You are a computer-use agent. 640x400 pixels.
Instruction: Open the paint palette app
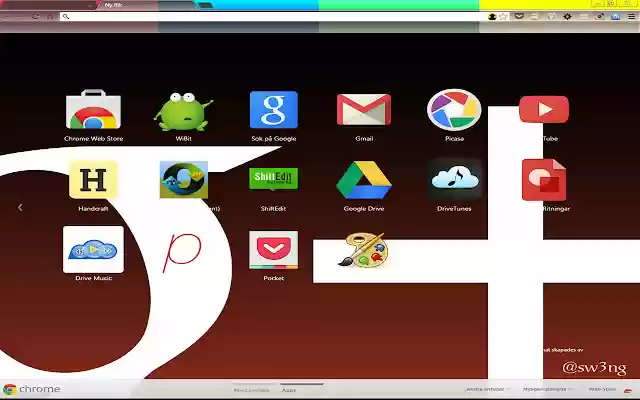[x=364, y=249]
